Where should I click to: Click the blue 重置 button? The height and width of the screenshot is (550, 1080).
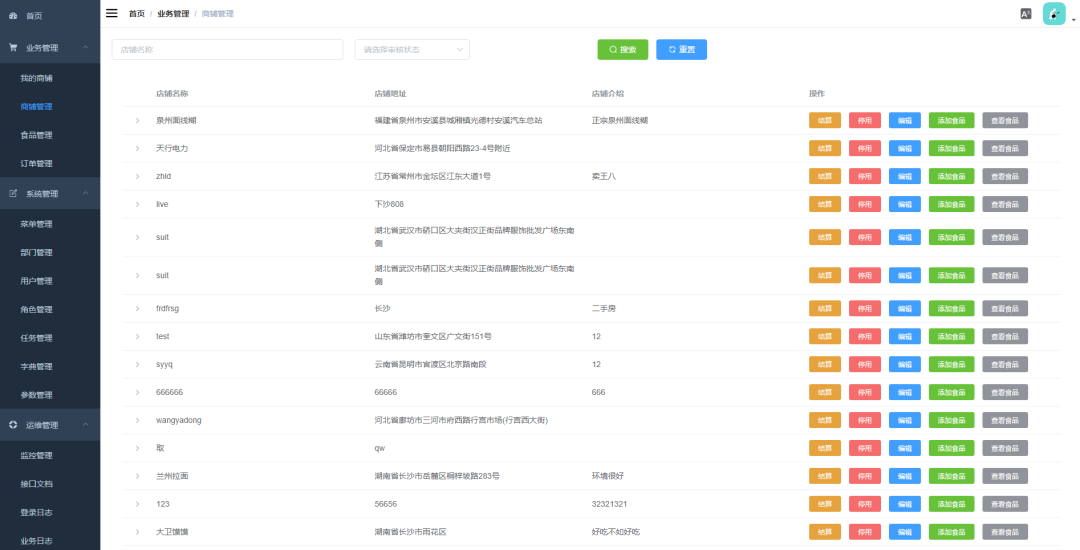coord(681,50)
